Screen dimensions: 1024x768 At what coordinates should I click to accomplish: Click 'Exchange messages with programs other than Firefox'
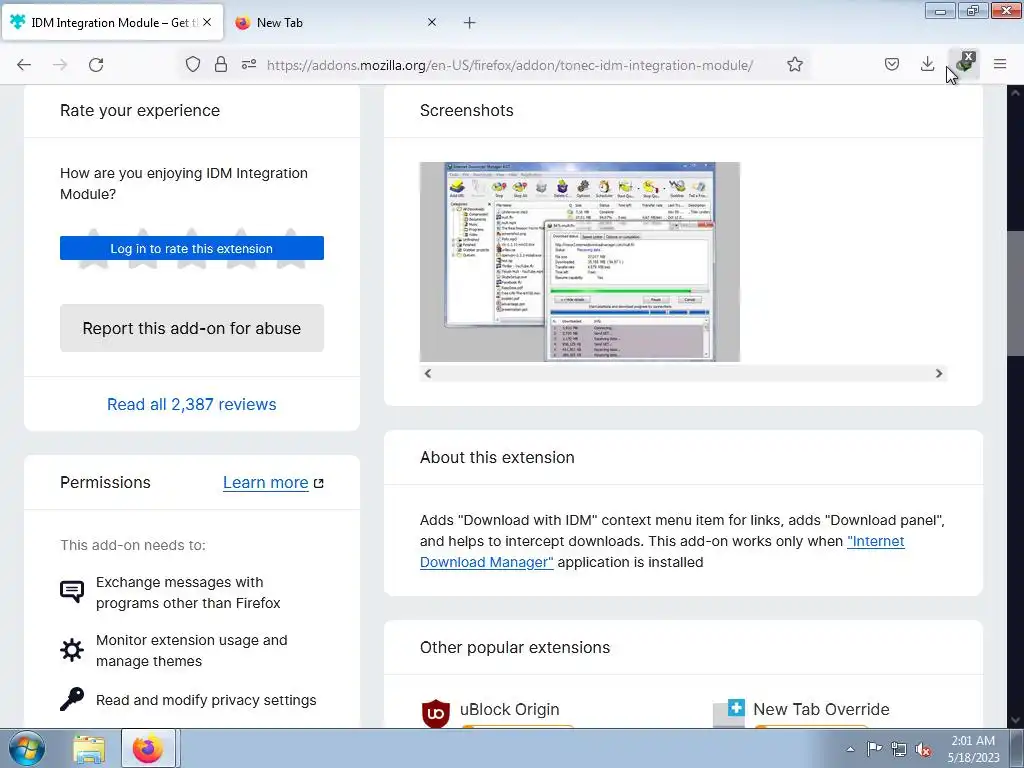[x=188, y=592]
